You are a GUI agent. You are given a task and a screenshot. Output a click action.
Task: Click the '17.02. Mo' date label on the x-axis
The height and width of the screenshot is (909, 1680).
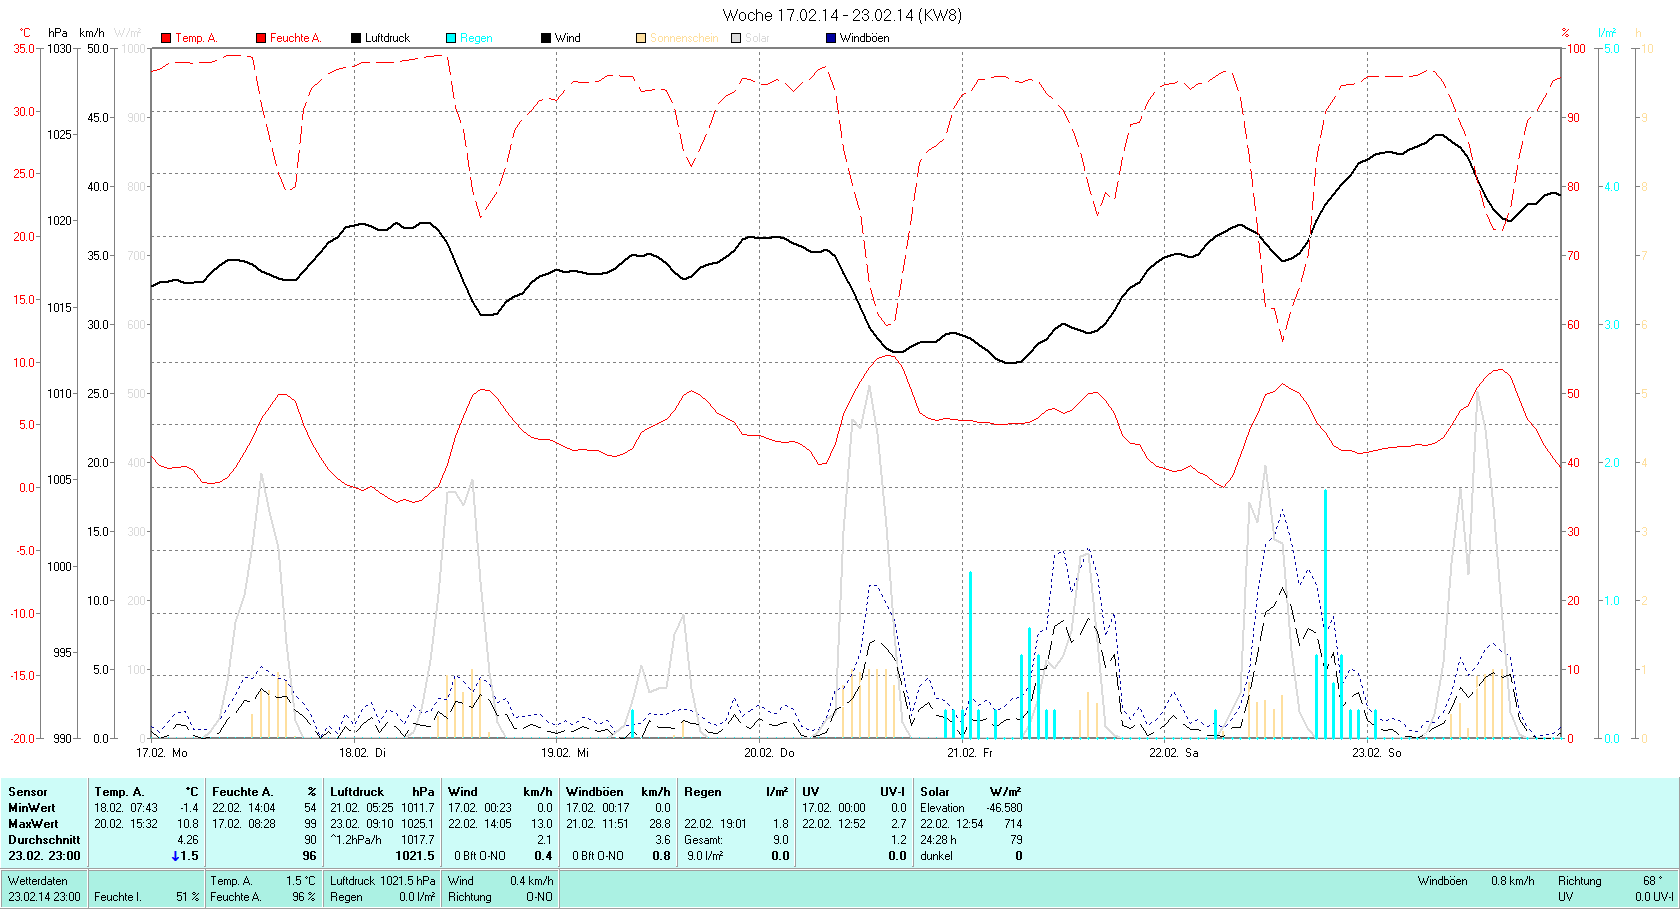(x=162, y=752)
